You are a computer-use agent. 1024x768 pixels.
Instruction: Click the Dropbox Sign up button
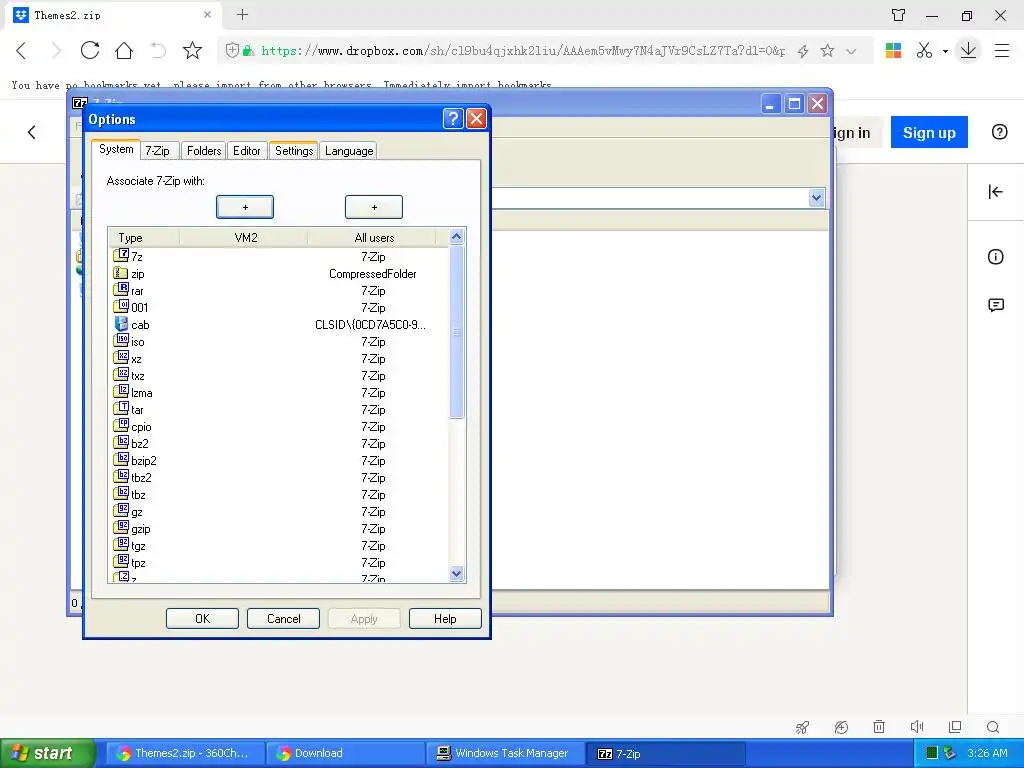click(929, 133)
